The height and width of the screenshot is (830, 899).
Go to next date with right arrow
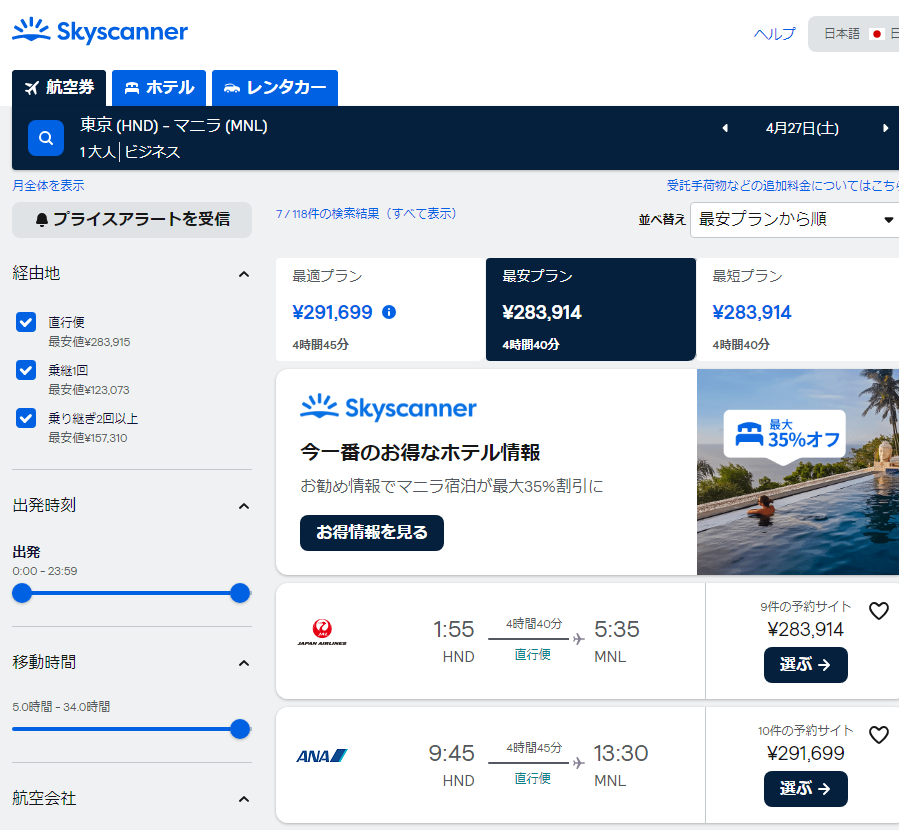point(885,128)
